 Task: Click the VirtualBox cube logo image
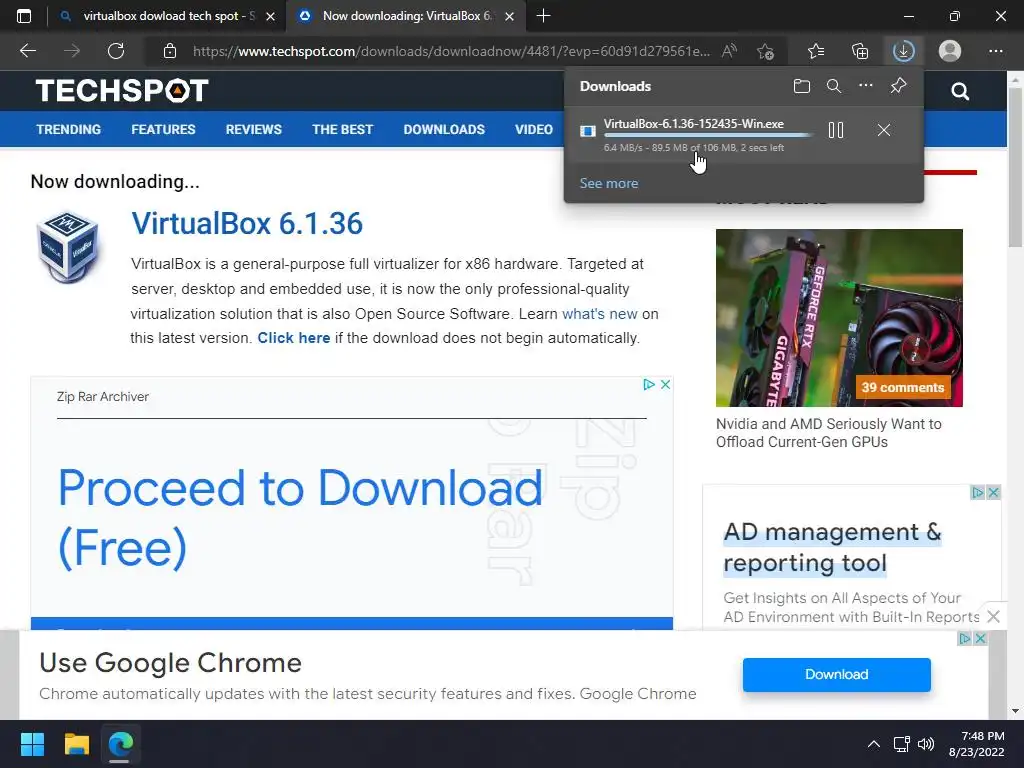(68, 247)
